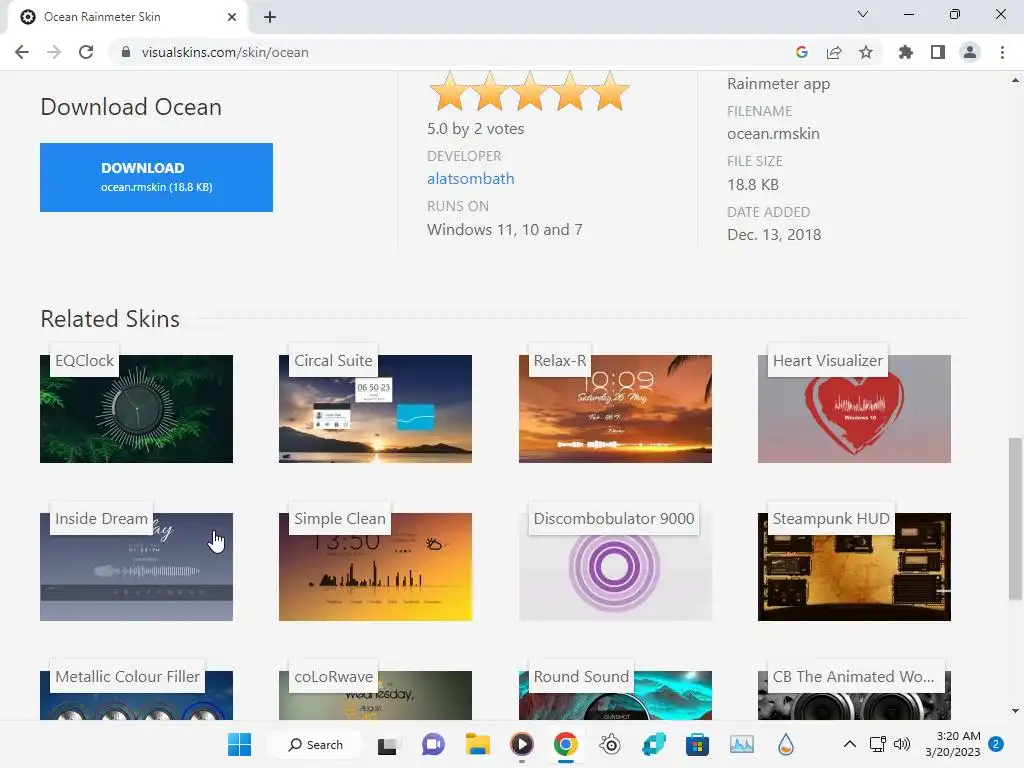The width and height of the screenshot is (1024, 768).
Task: Open the Round Sound skin thumbnail
Action: (615, 695)
